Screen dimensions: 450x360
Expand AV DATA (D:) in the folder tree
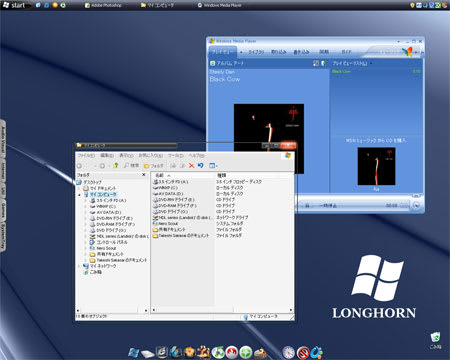coord(85,212)
